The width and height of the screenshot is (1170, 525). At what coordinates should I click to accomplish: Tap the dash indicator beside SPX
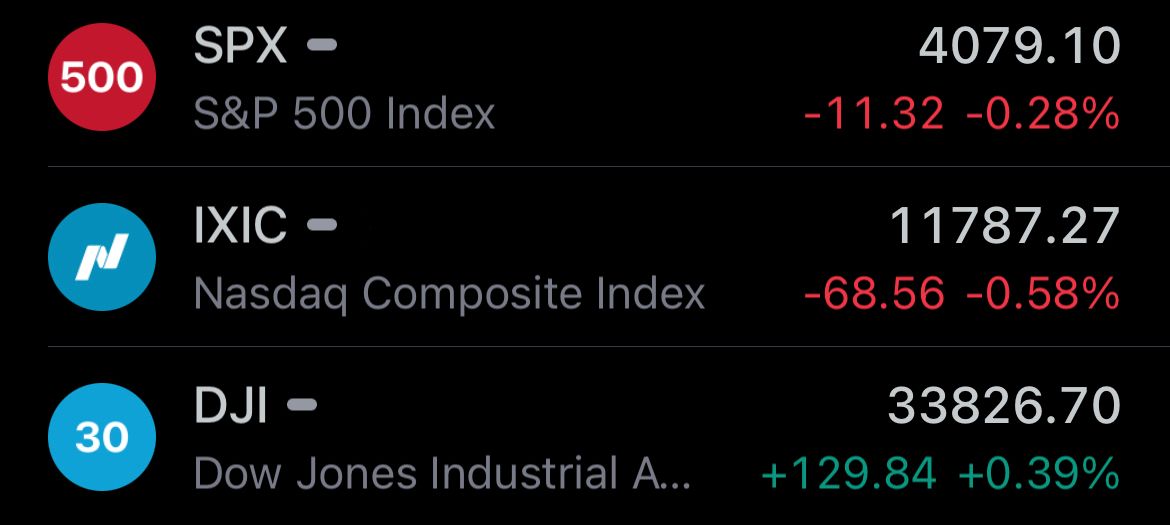(x=322, y=45)
